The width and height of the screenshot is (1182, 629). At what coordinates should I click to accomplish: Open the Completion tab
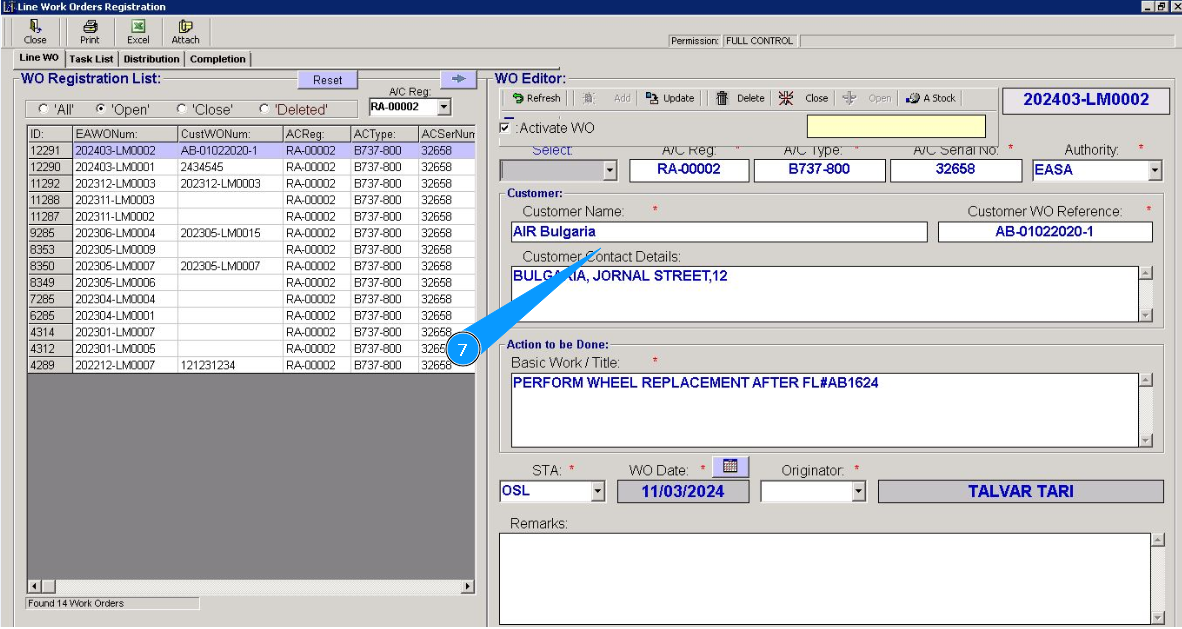(x=217, y=59)
